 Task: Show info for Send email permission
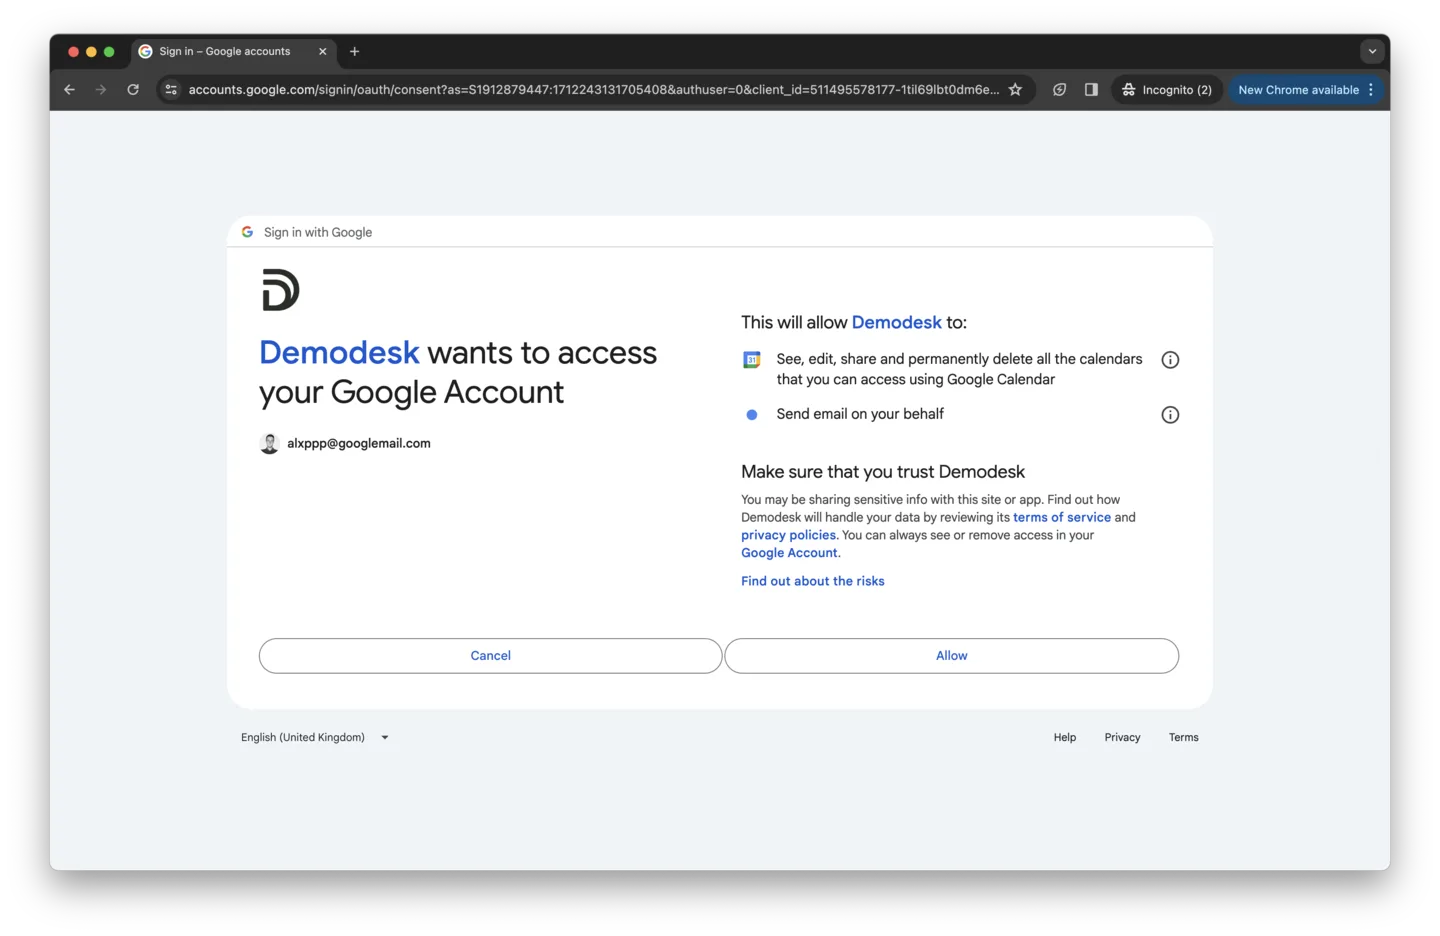point(1170,415)
